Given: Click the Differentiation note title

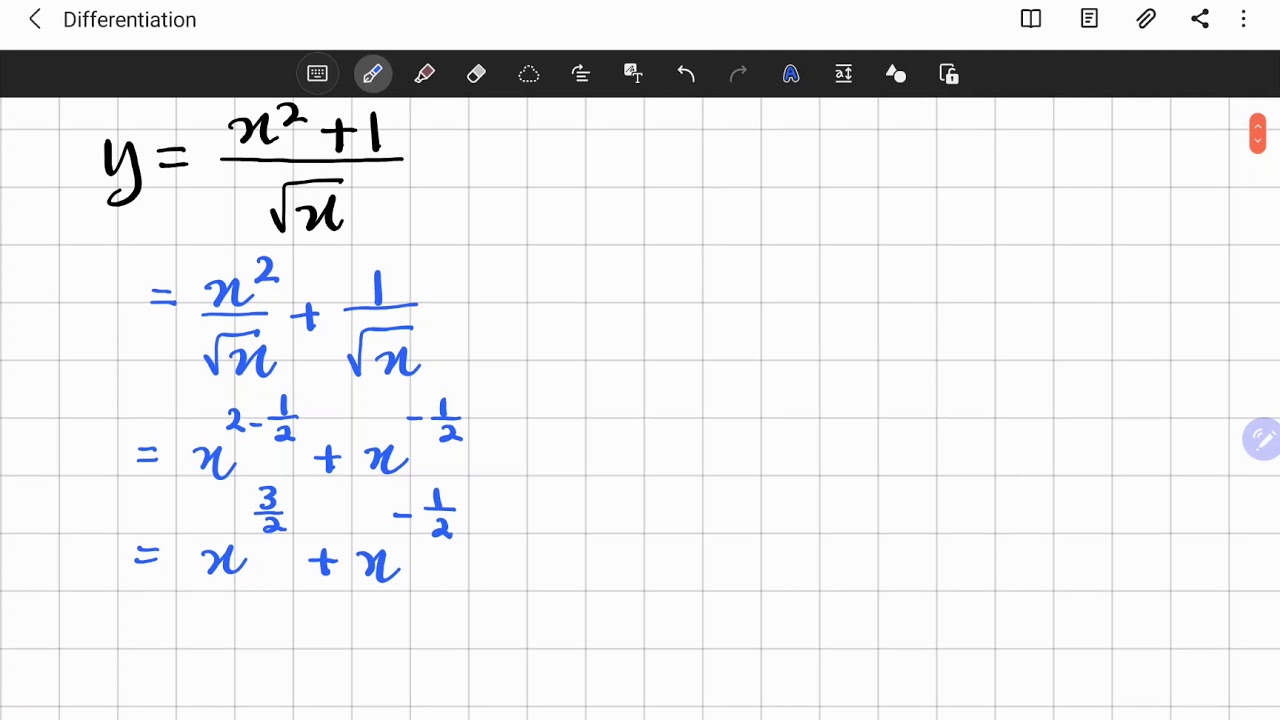Looking at the screenshot, I should 129,19.
